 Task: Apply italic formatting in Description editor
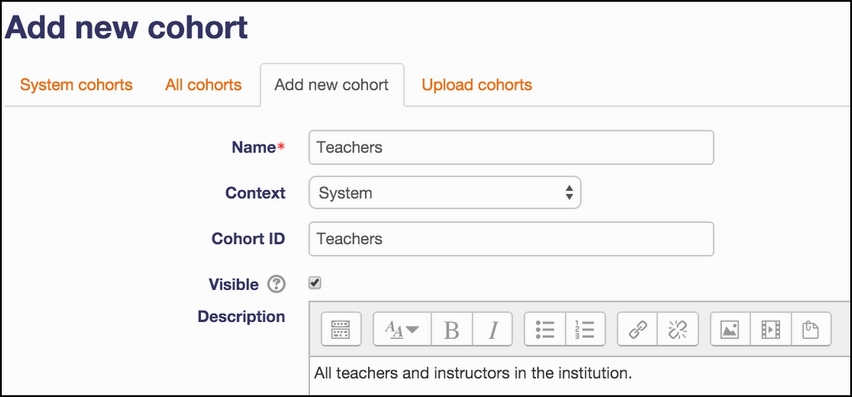point(492,329)
